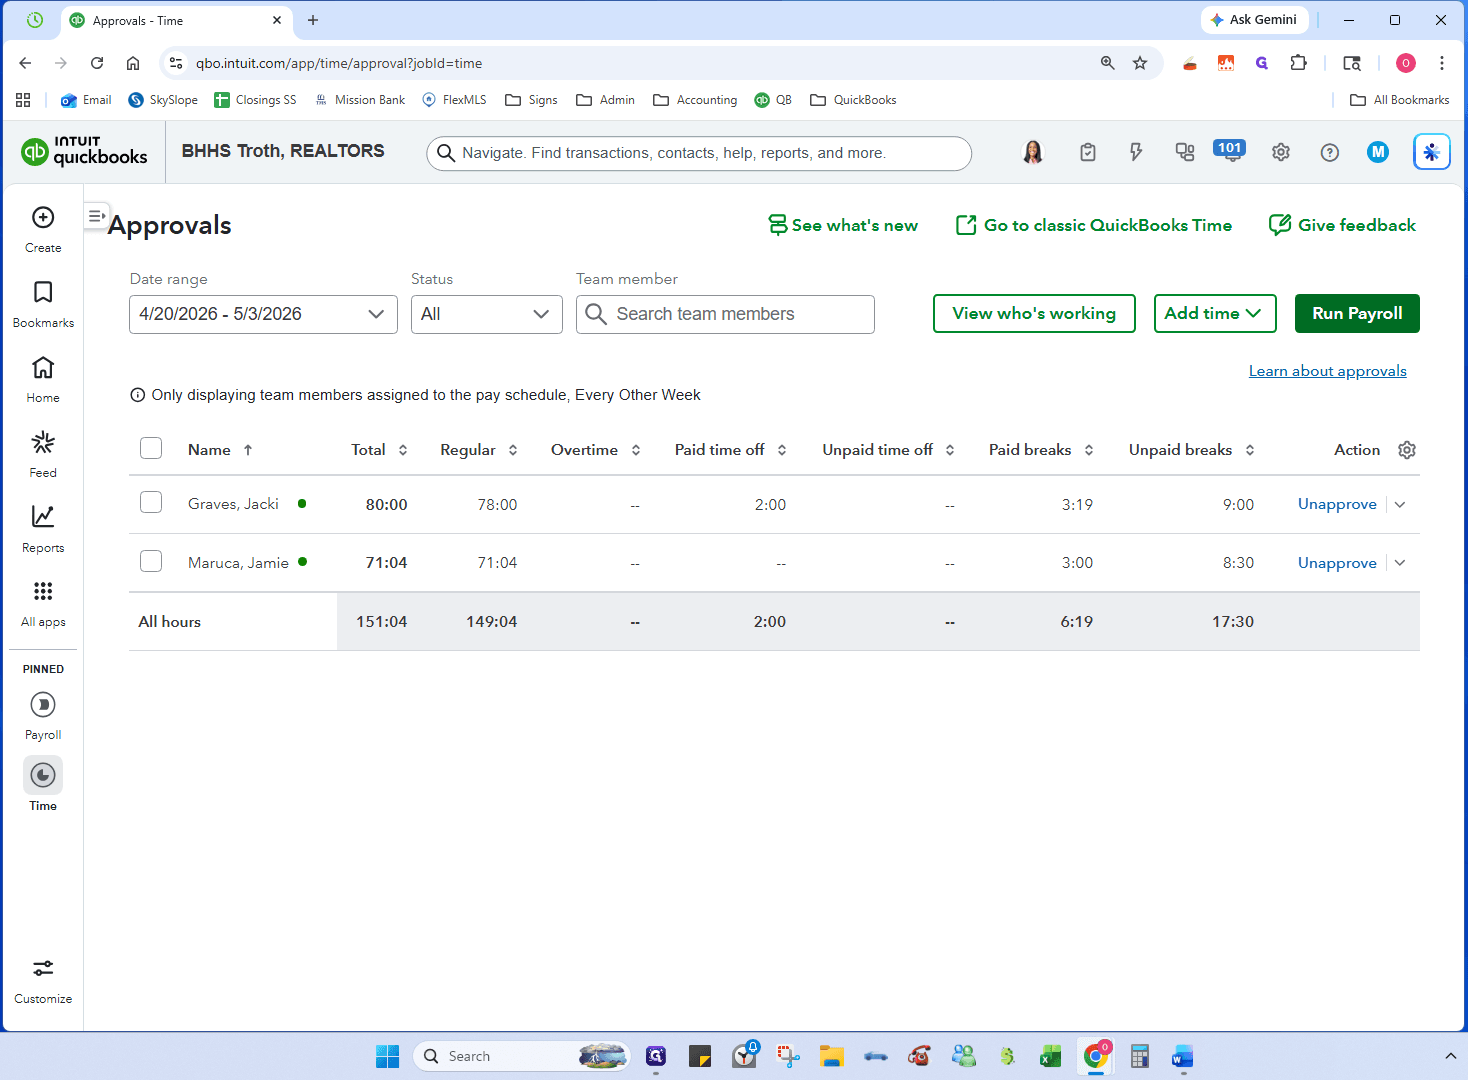Click the Run Payroll button
This screenshot has width=1468, height=1080.
1357,313
